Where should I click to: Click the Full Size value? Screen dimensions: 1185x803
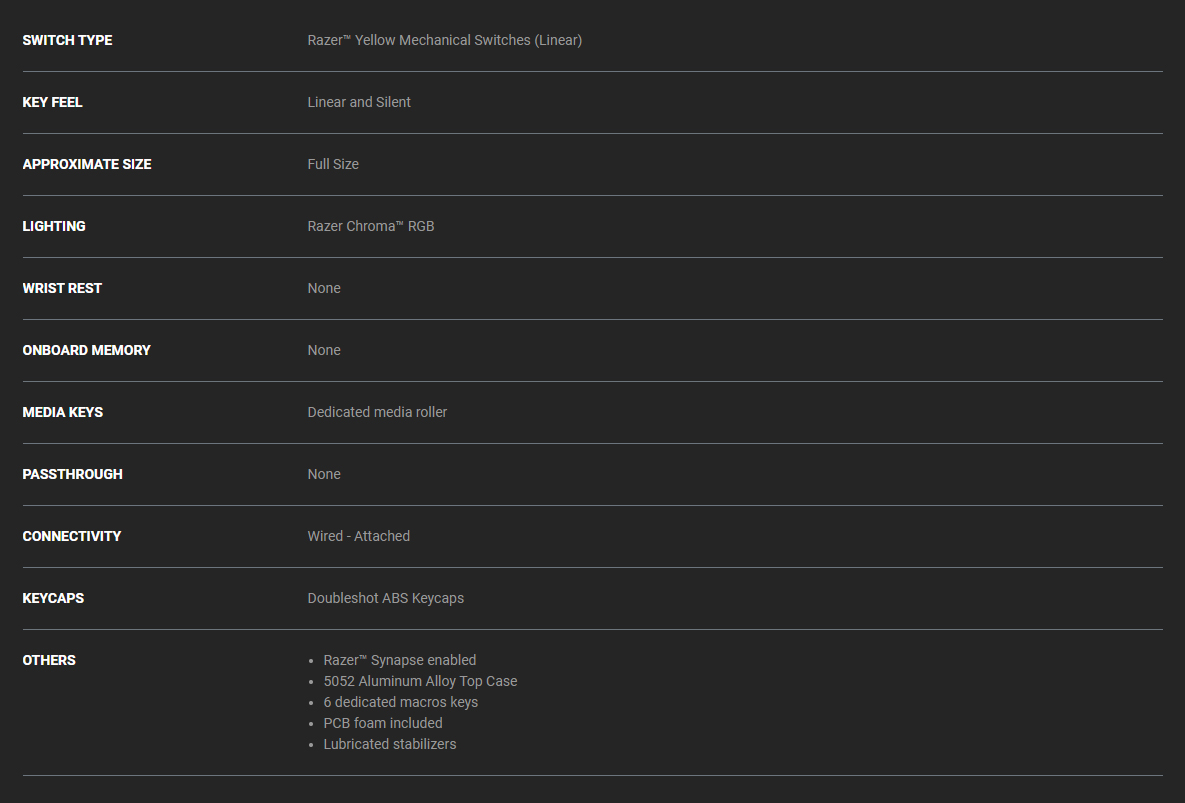click(333, 164)
